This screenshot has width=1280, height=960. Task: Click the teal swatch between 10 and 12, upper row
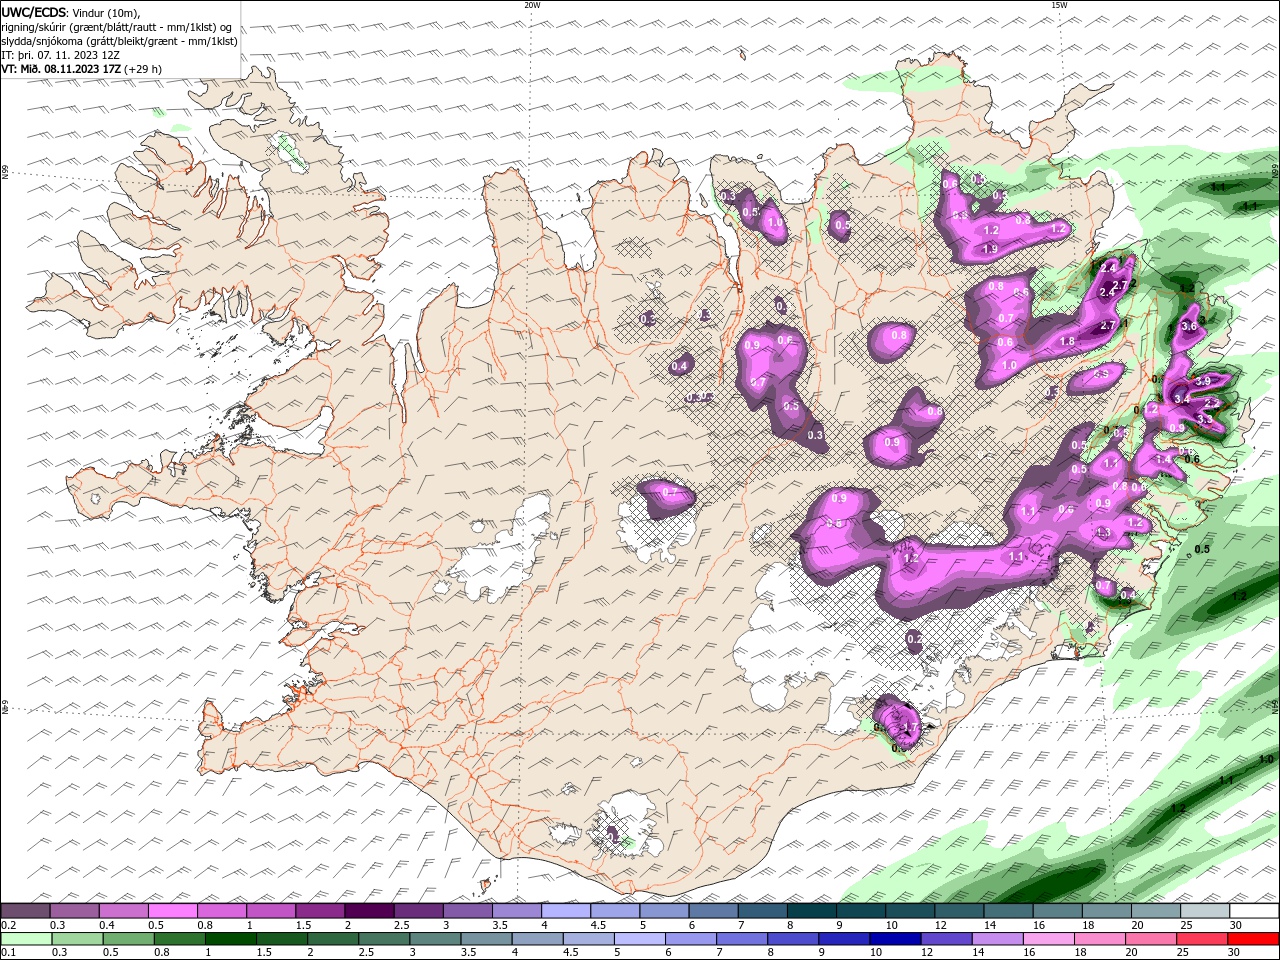(x=910, y=911)
